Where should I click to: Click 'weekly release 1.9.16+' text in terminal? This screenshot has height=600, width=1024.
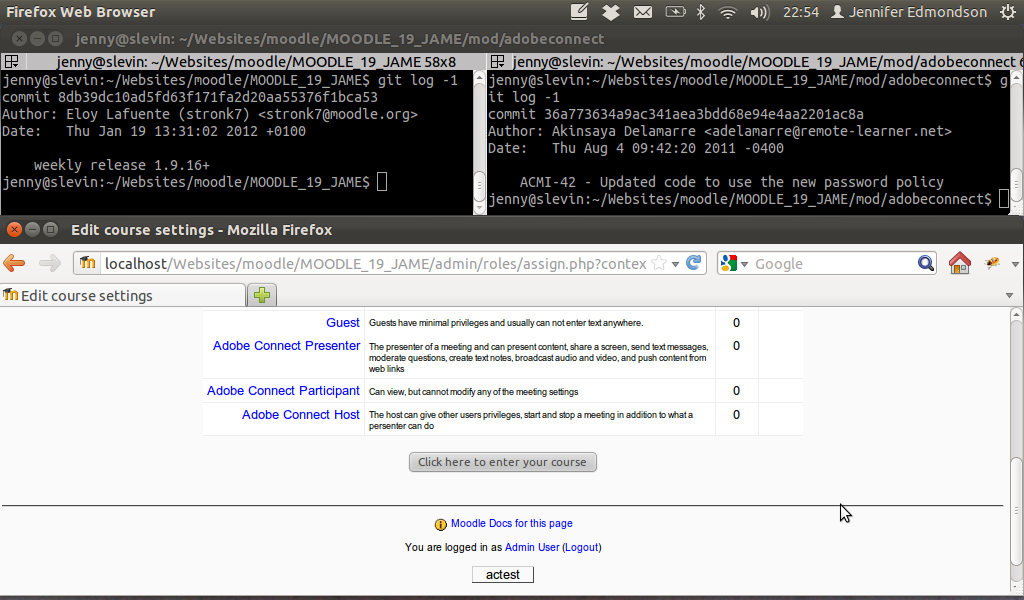coord(122,165)
